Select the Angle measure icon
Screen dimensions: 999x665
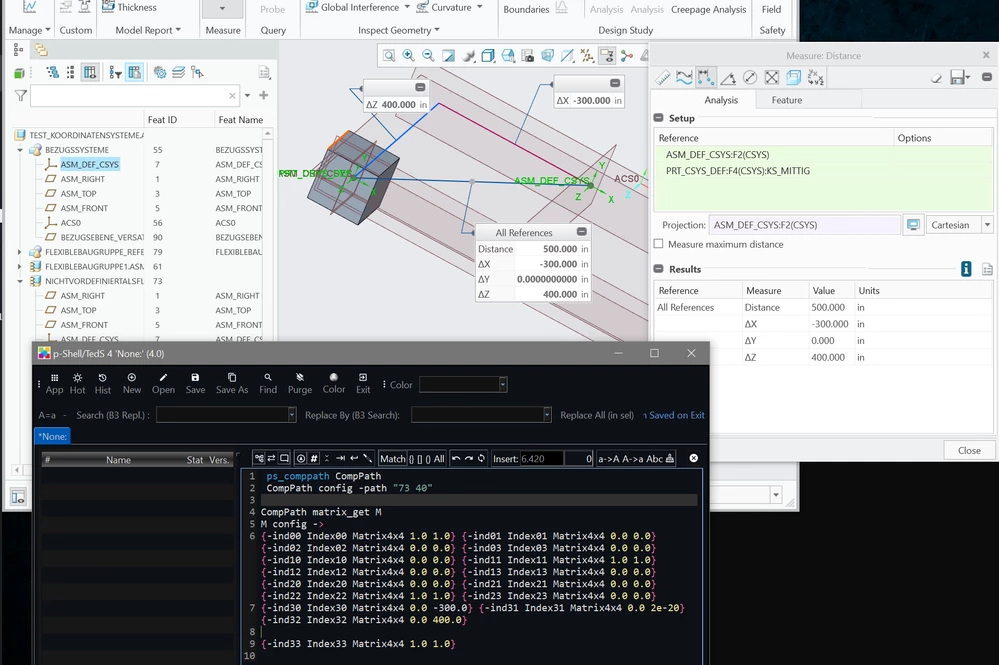pyautogui.click(x=728, y=78)
